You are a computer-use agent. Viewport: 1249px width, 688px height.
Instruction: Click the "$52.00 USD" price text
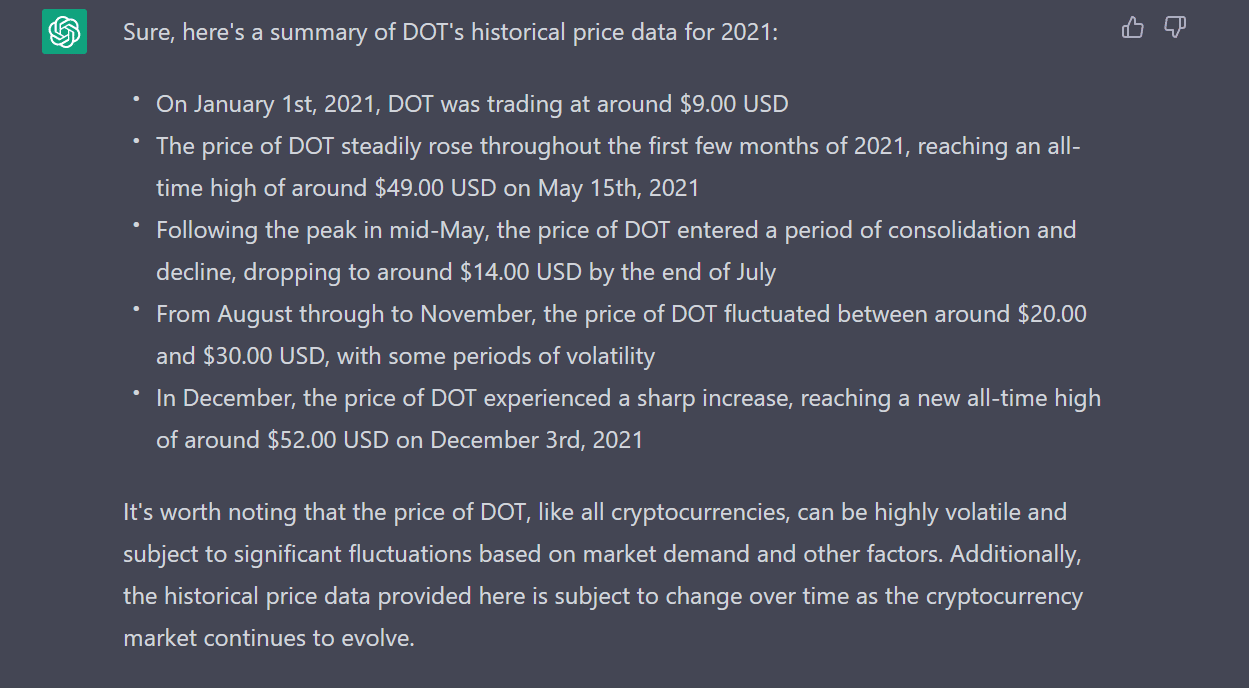click(x=326, y=440)
